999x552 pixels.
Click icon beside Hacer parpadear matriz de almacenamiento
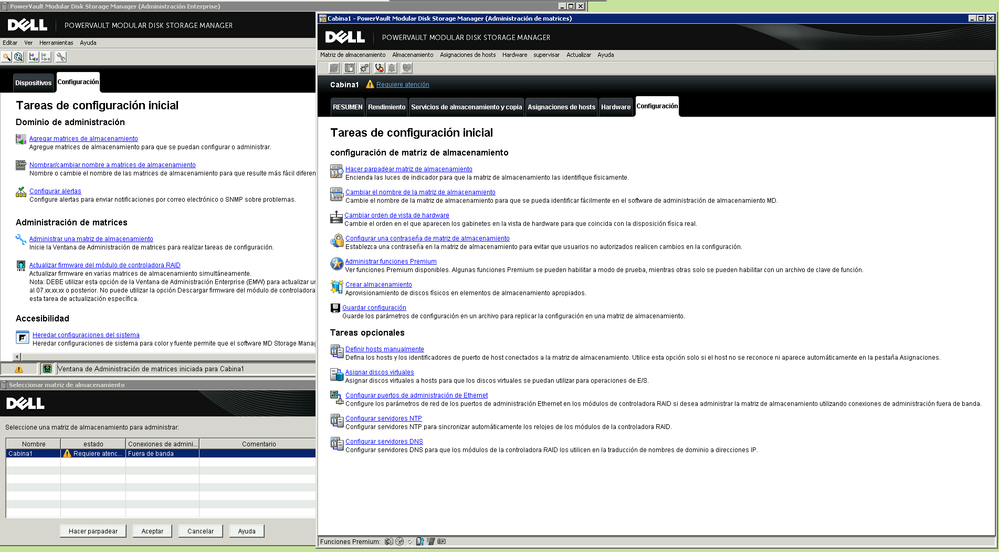point(336,171)
